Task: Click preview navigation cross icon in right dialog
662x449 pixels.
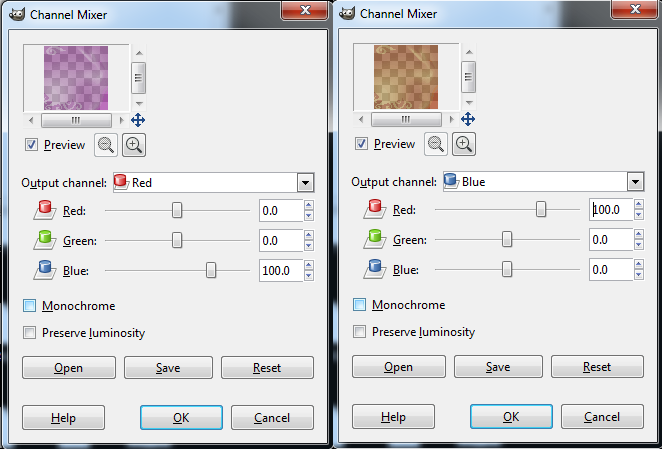Action: [x=468, y=120]
